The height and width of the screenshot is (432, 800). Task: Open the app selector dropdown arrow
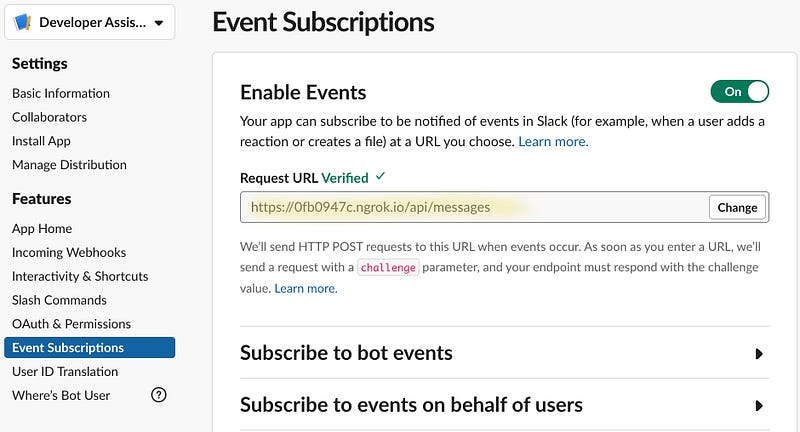click(159, 23)
